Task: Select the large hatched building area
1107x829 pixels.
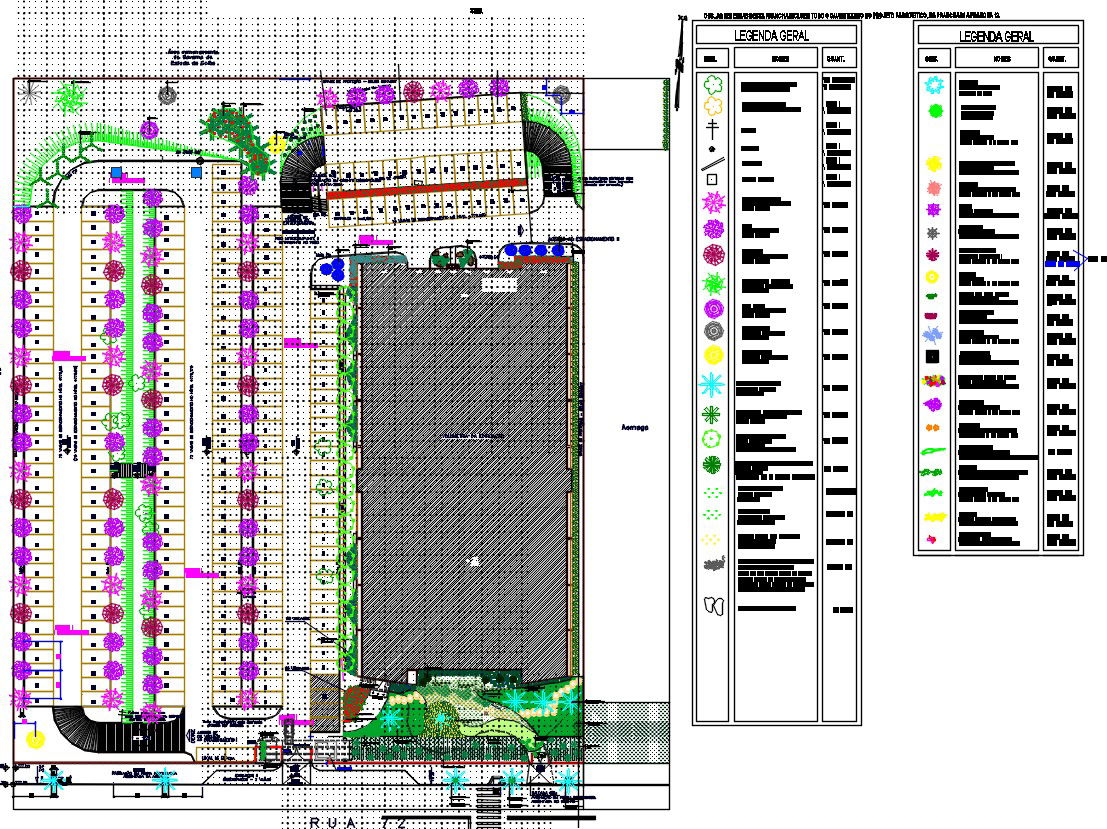Action: (460, 460)
